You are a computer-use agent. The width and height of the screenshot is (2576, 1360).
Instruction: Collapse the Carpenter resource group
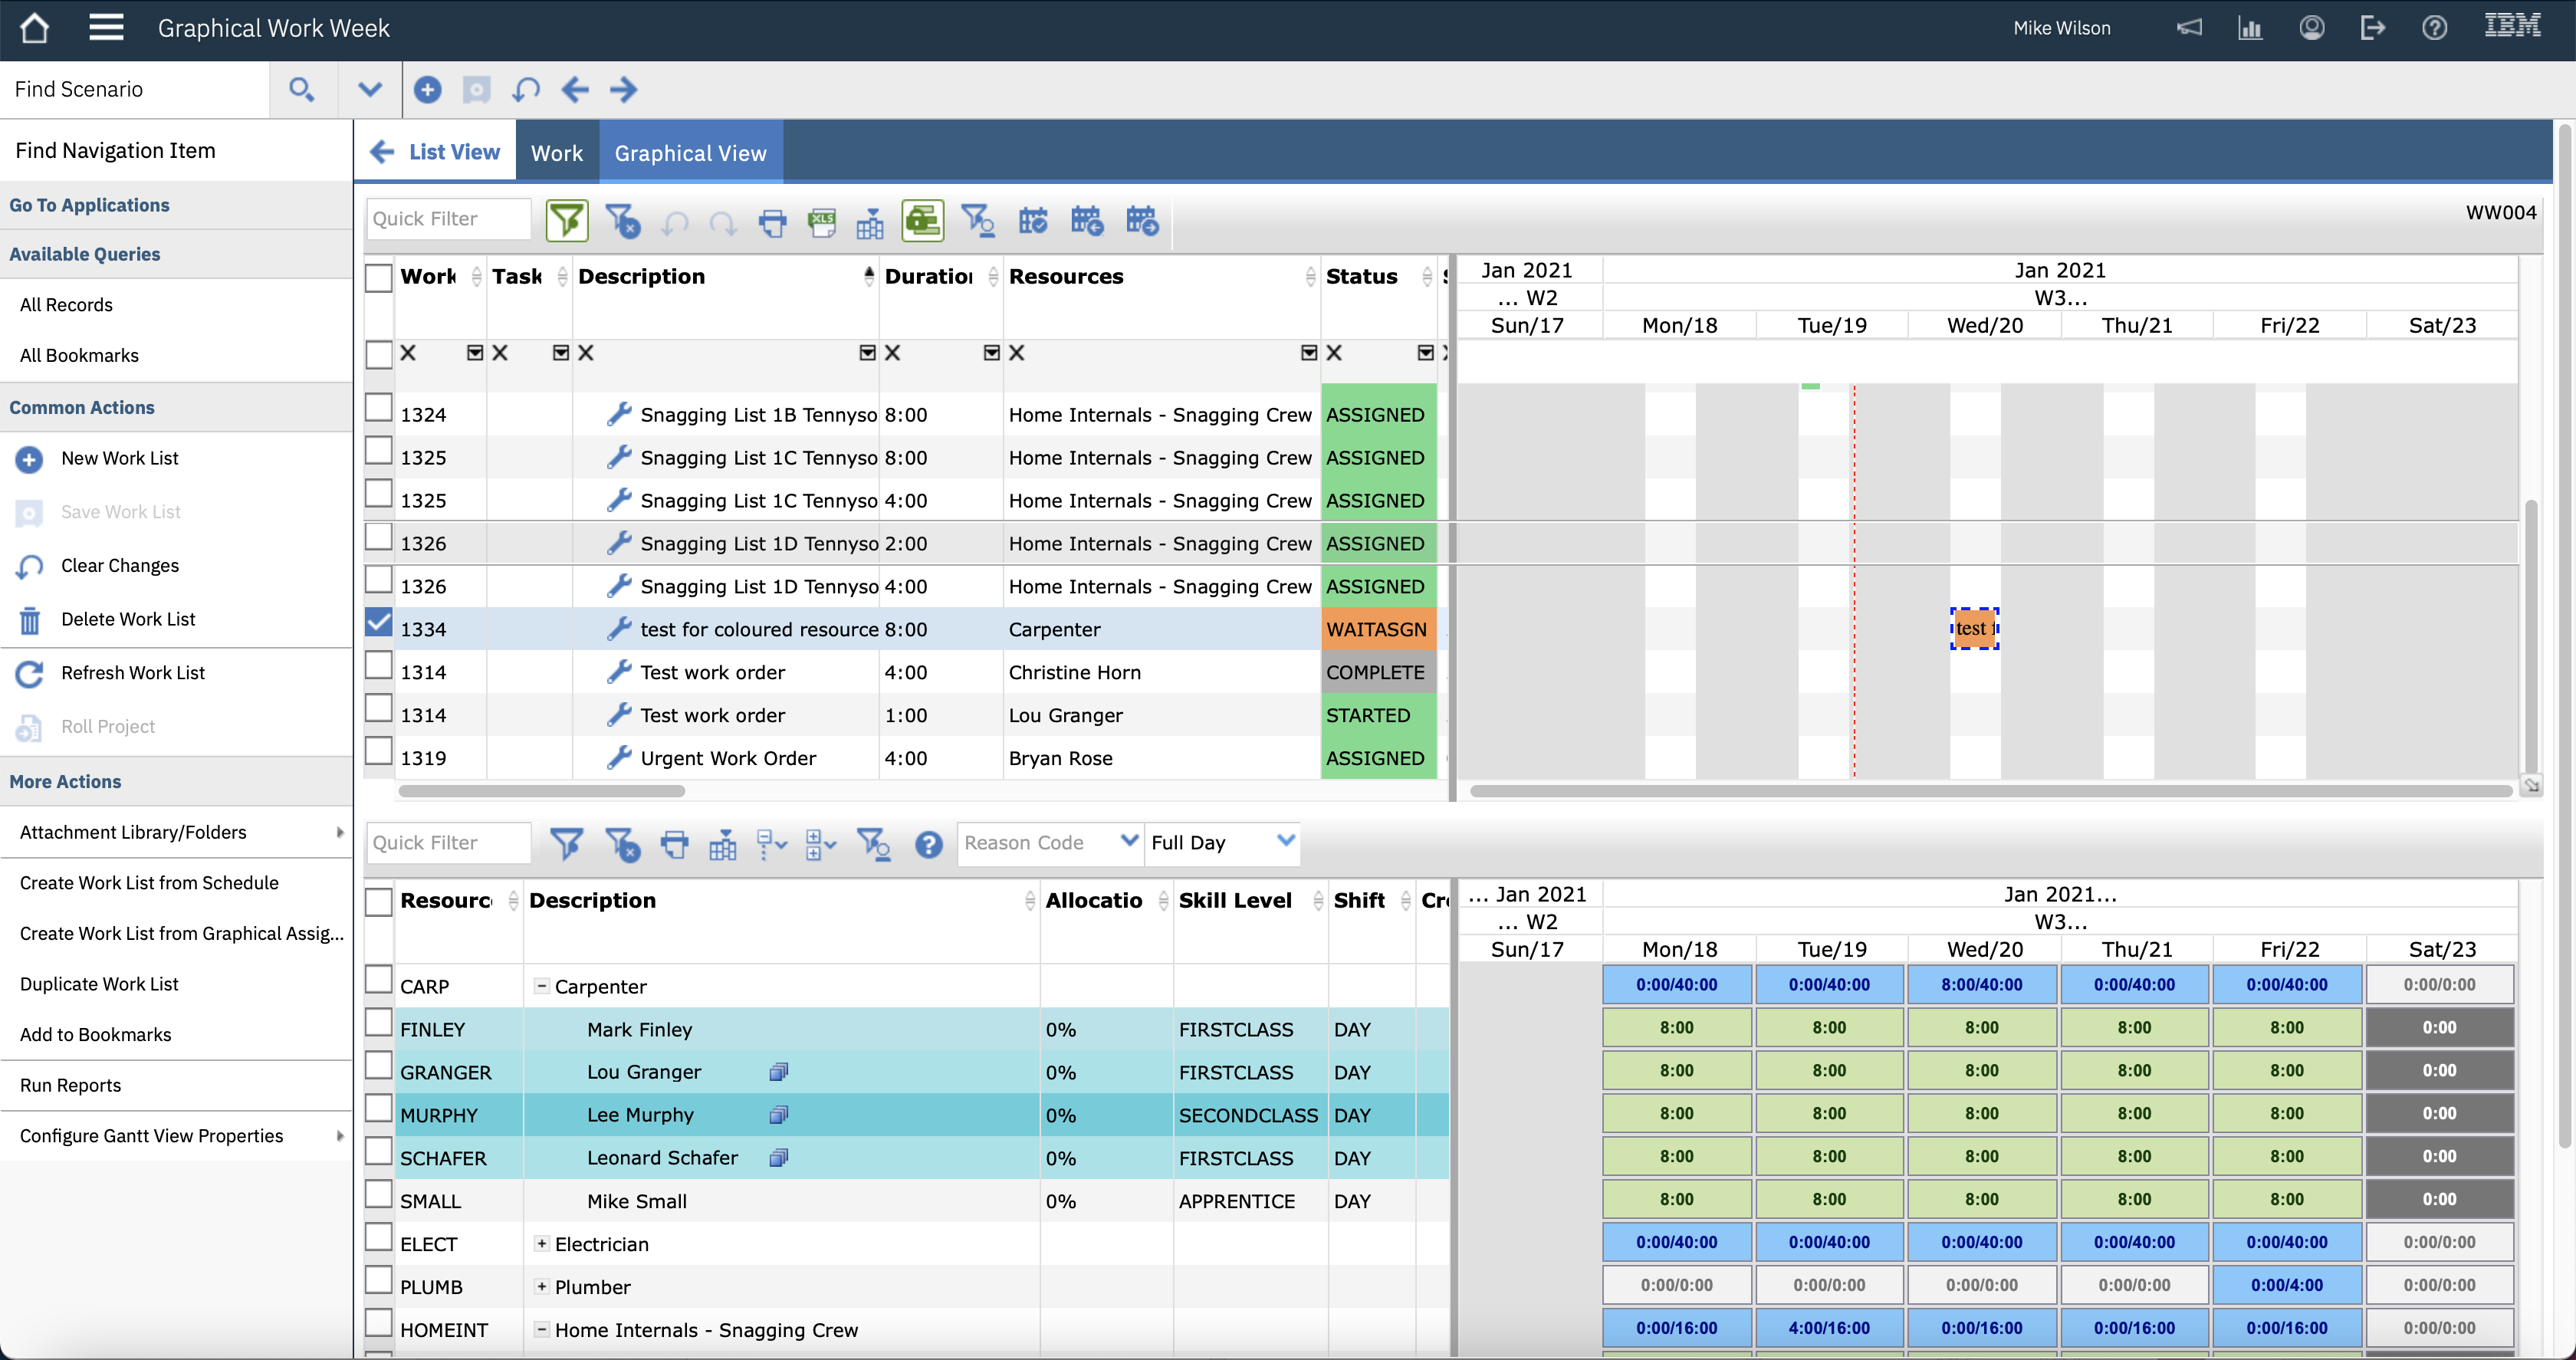[x=541, y=986]
